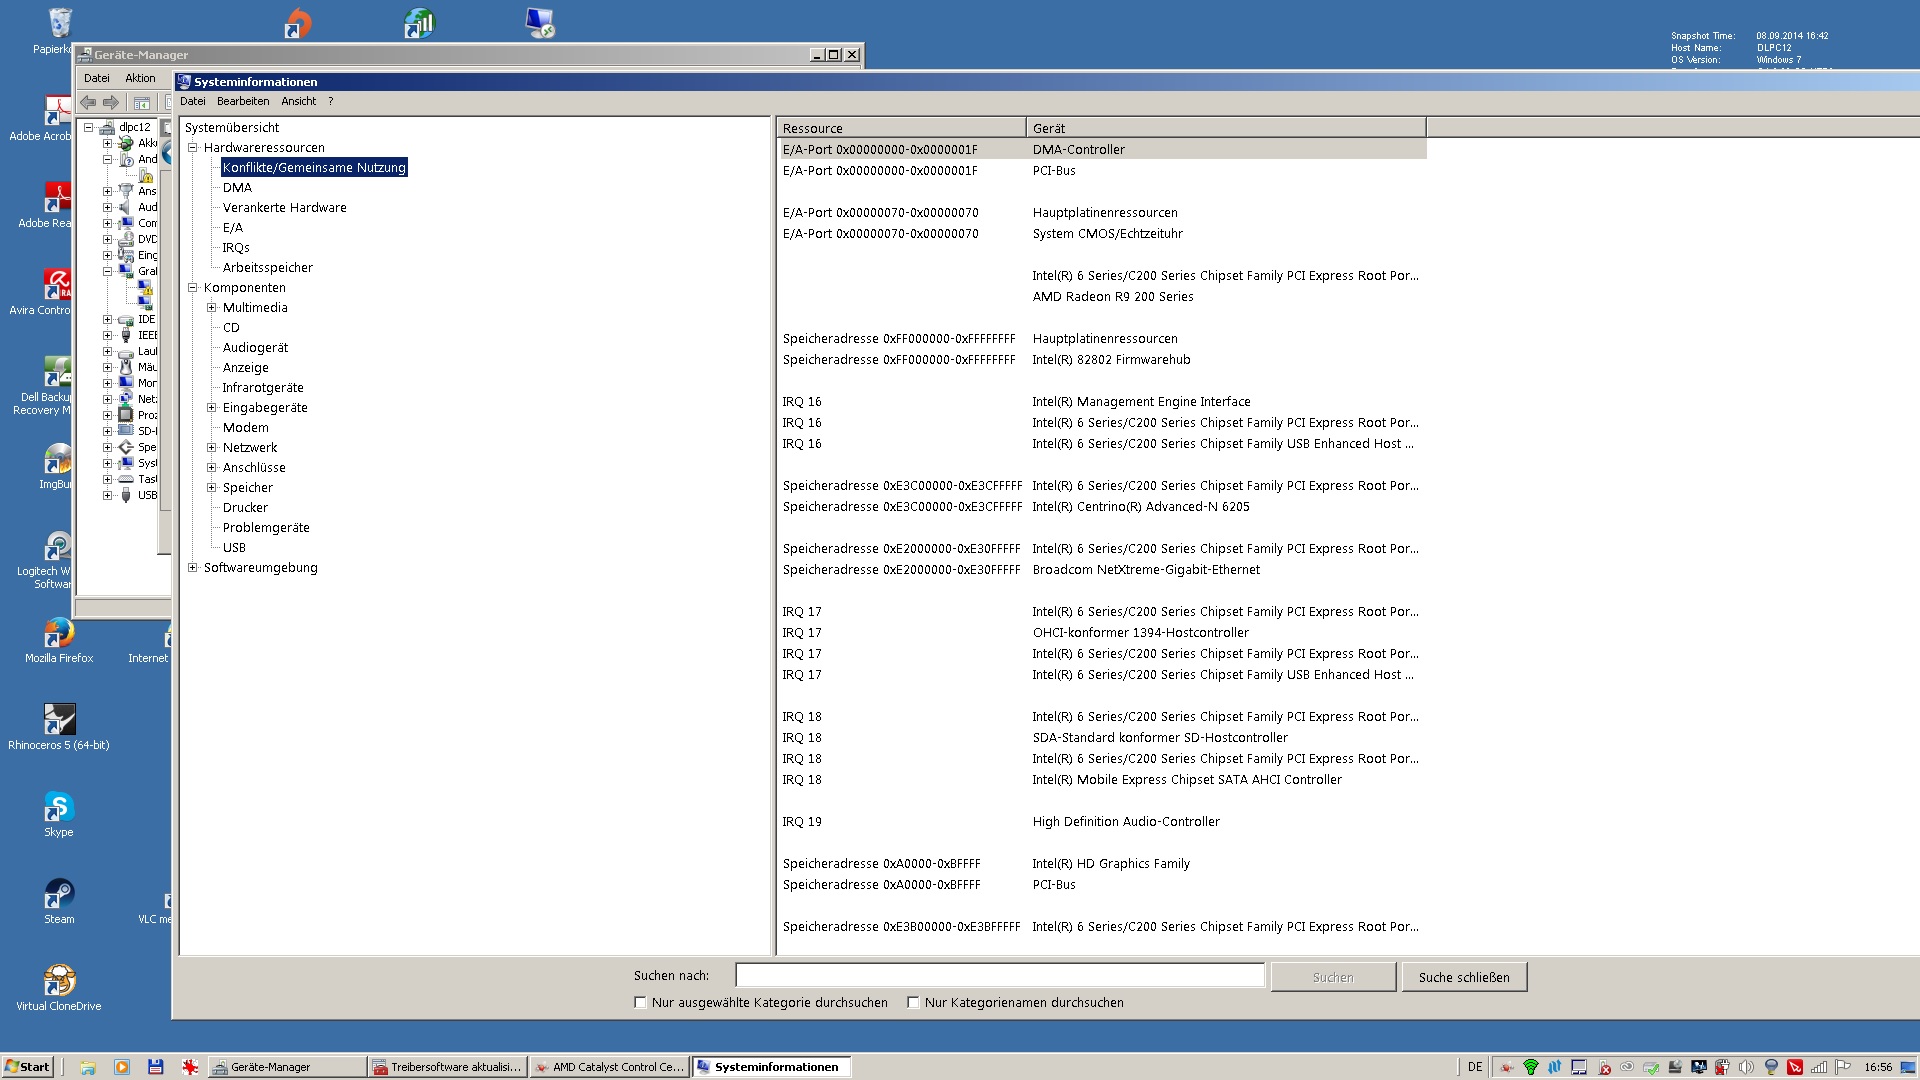Expand the Netzwerk tree node
Screen dimensions: 1920x1080
tap(212, 448)
